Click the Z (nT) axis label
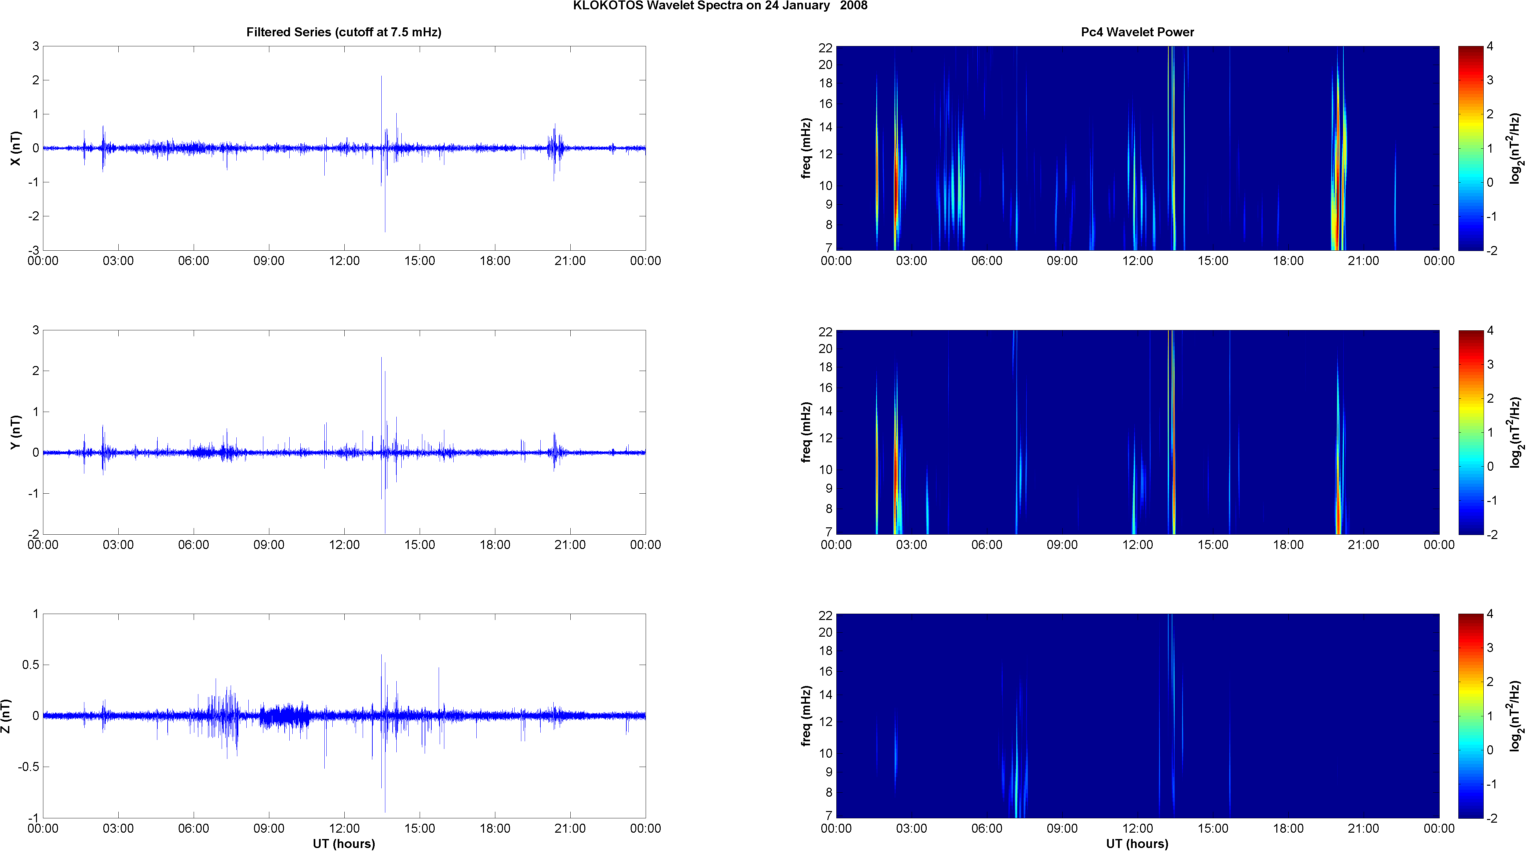Screen dimensions: 1526x851 click(7, 716)
